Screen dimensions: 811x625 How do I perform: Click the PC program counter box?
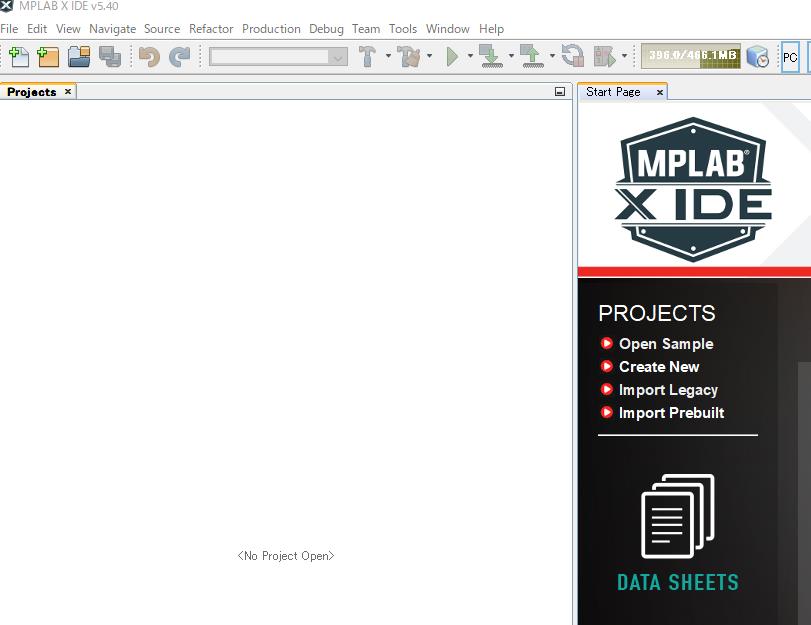[x=790, y=57]
